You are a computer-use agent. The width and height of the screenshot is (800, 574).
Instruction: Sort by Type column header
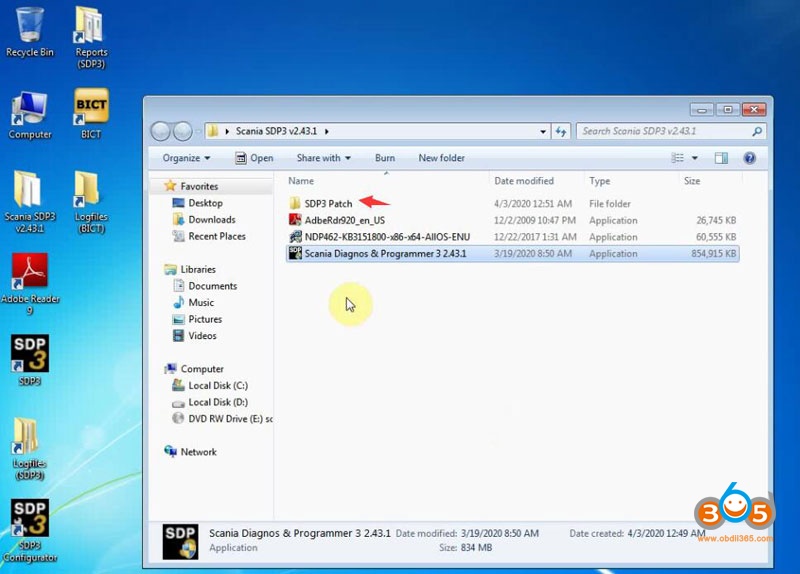[x=599, y=181]
